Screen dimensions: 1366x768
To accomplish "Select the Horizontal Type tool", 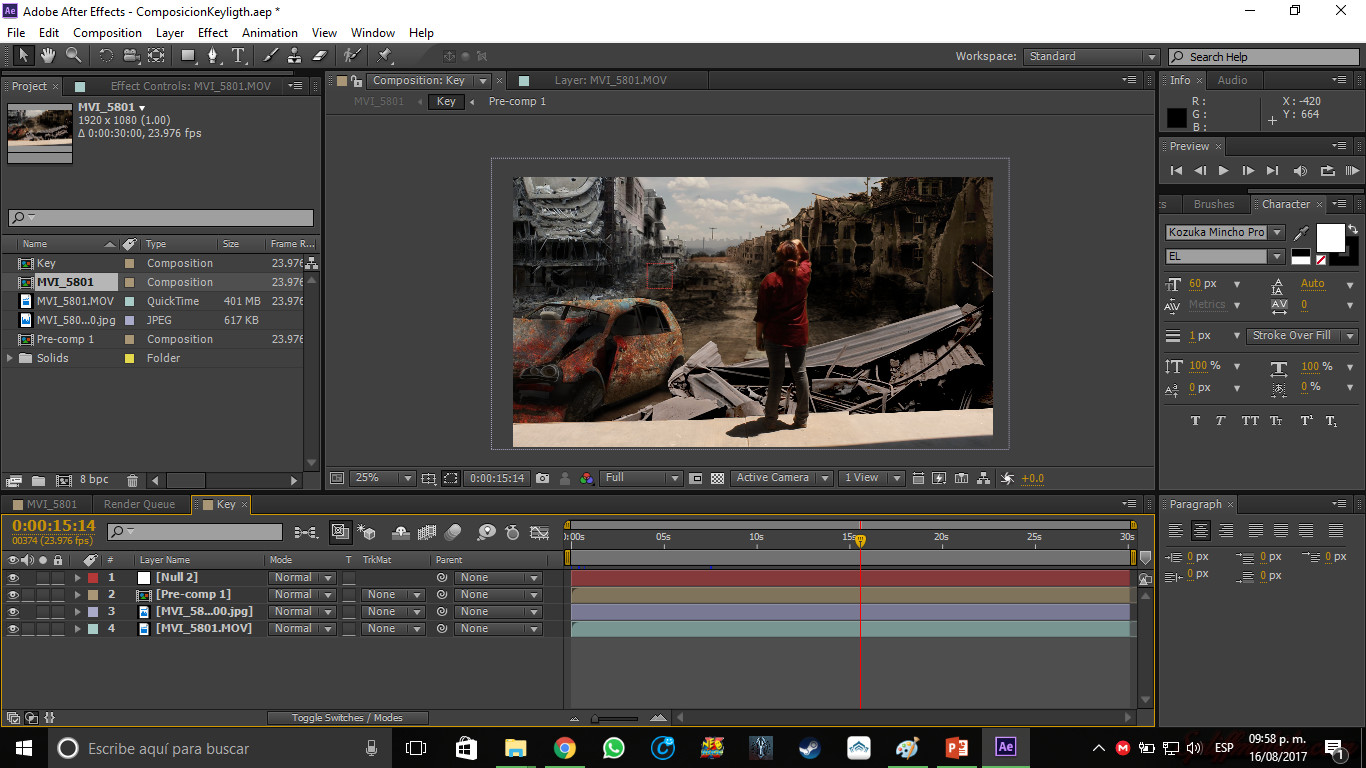I will coord(238,57).
